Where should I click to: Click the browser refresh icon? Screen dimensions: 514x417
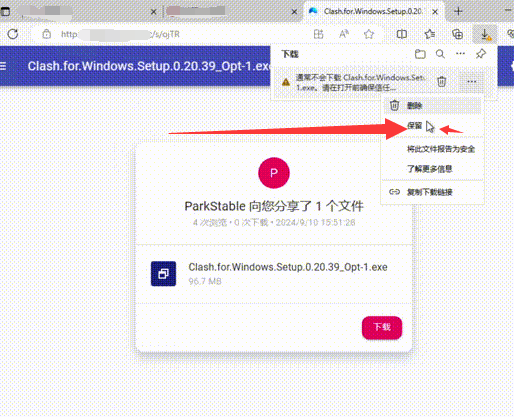pos(13,34)
